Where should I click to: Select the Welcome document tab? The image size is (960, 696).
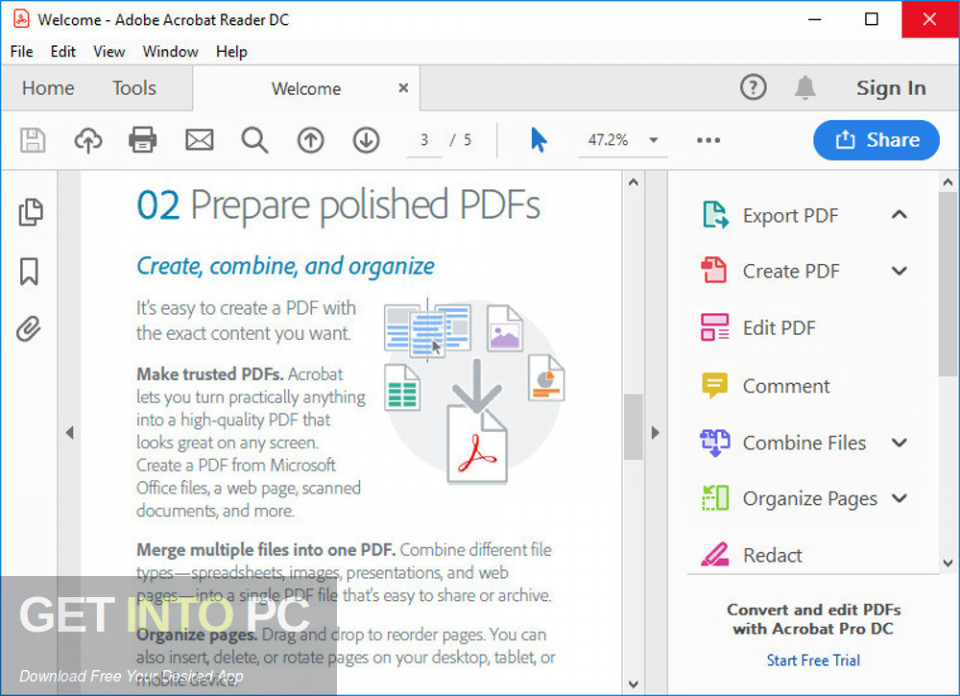click(x=306, y=89)
